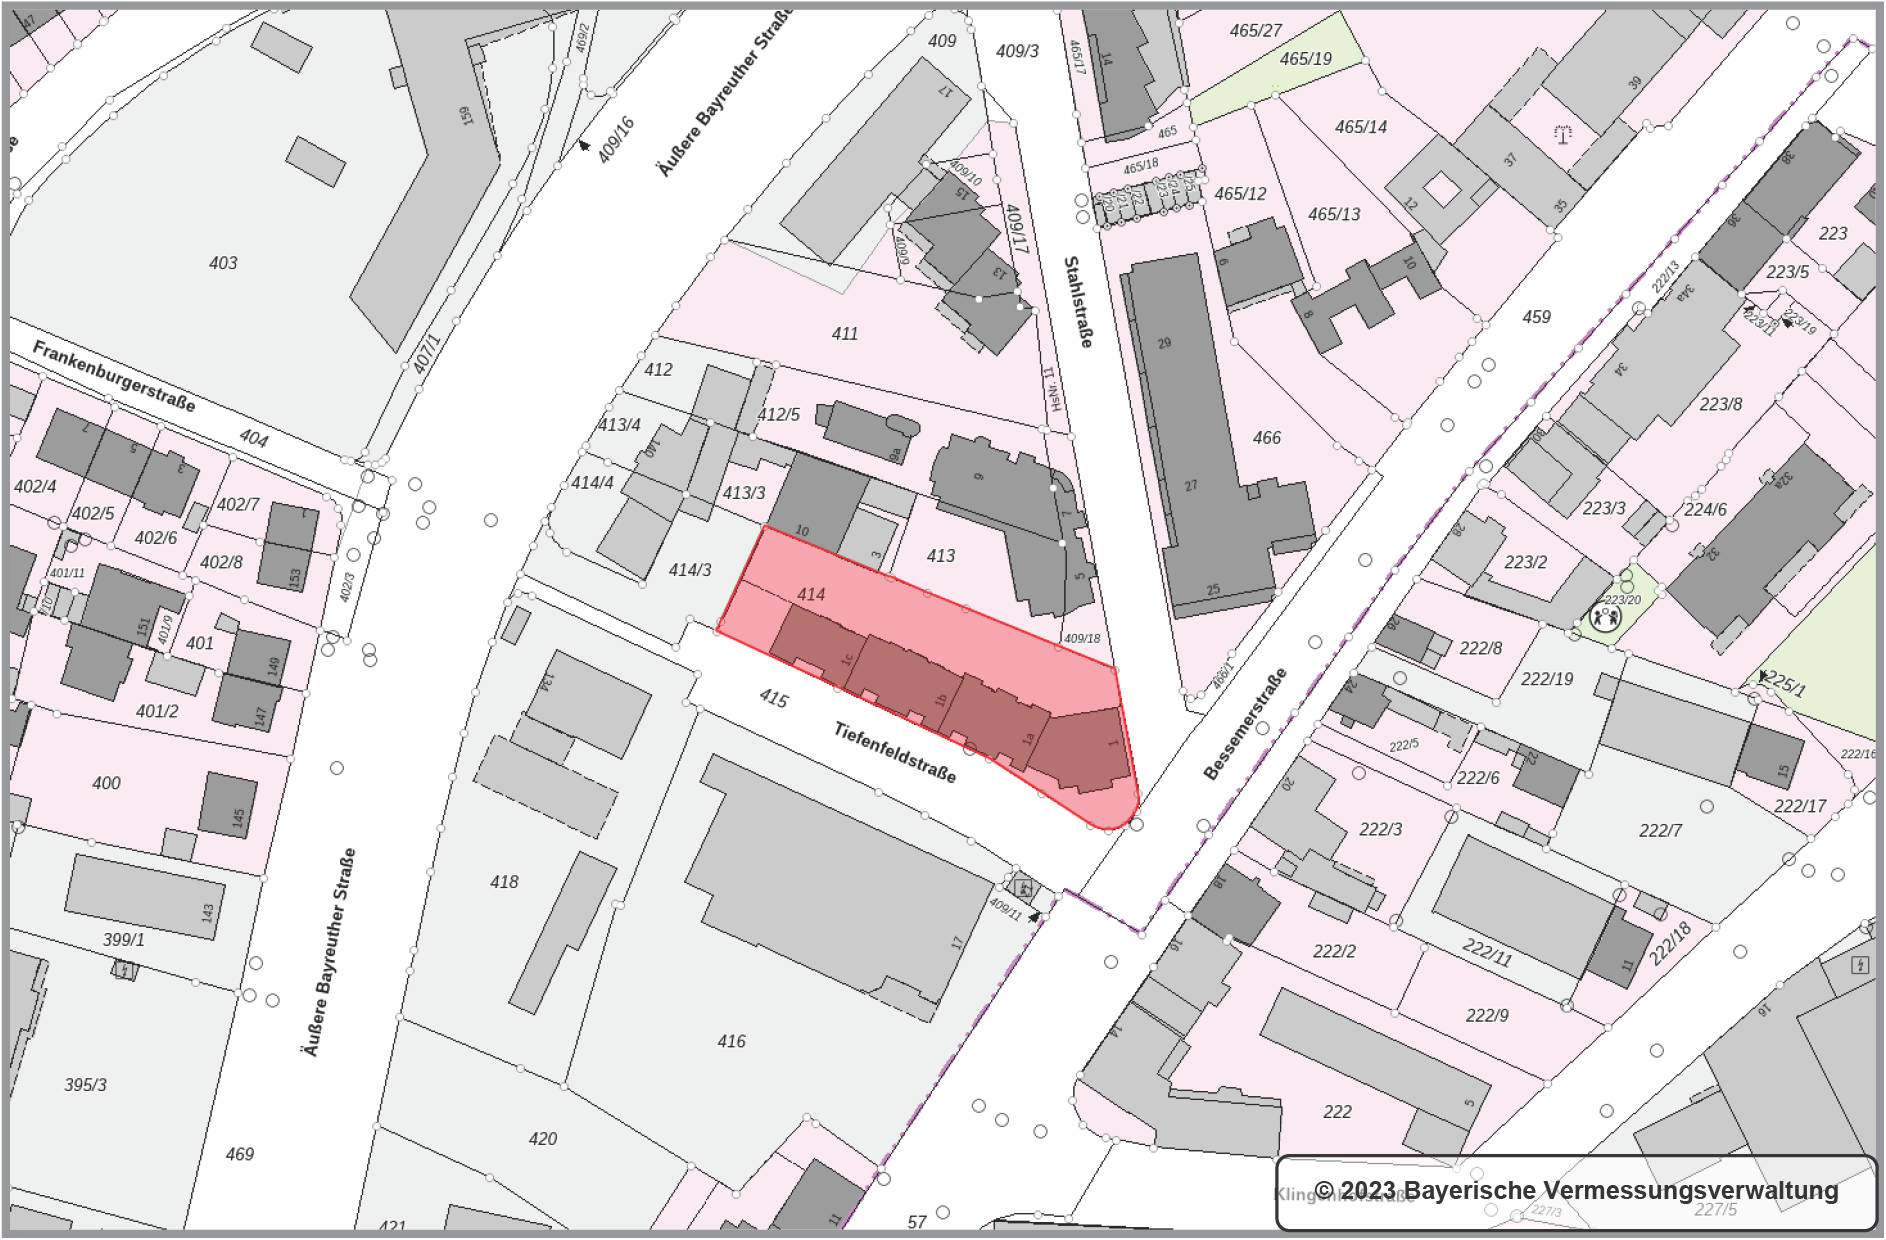The width and height of the screenshot is (1886, 1240).
Task: Select parcel number 415
Action: [773, 697]
